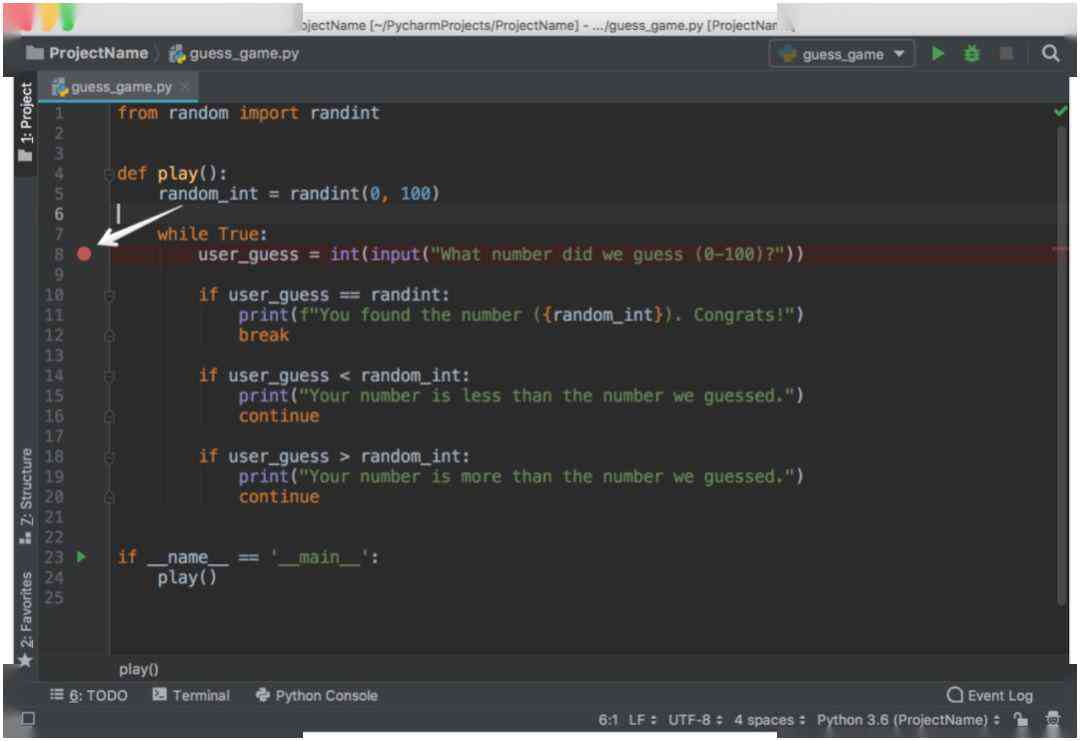Collapse the fold marker on line 10

pyautogui.click(x=108, y=295)
